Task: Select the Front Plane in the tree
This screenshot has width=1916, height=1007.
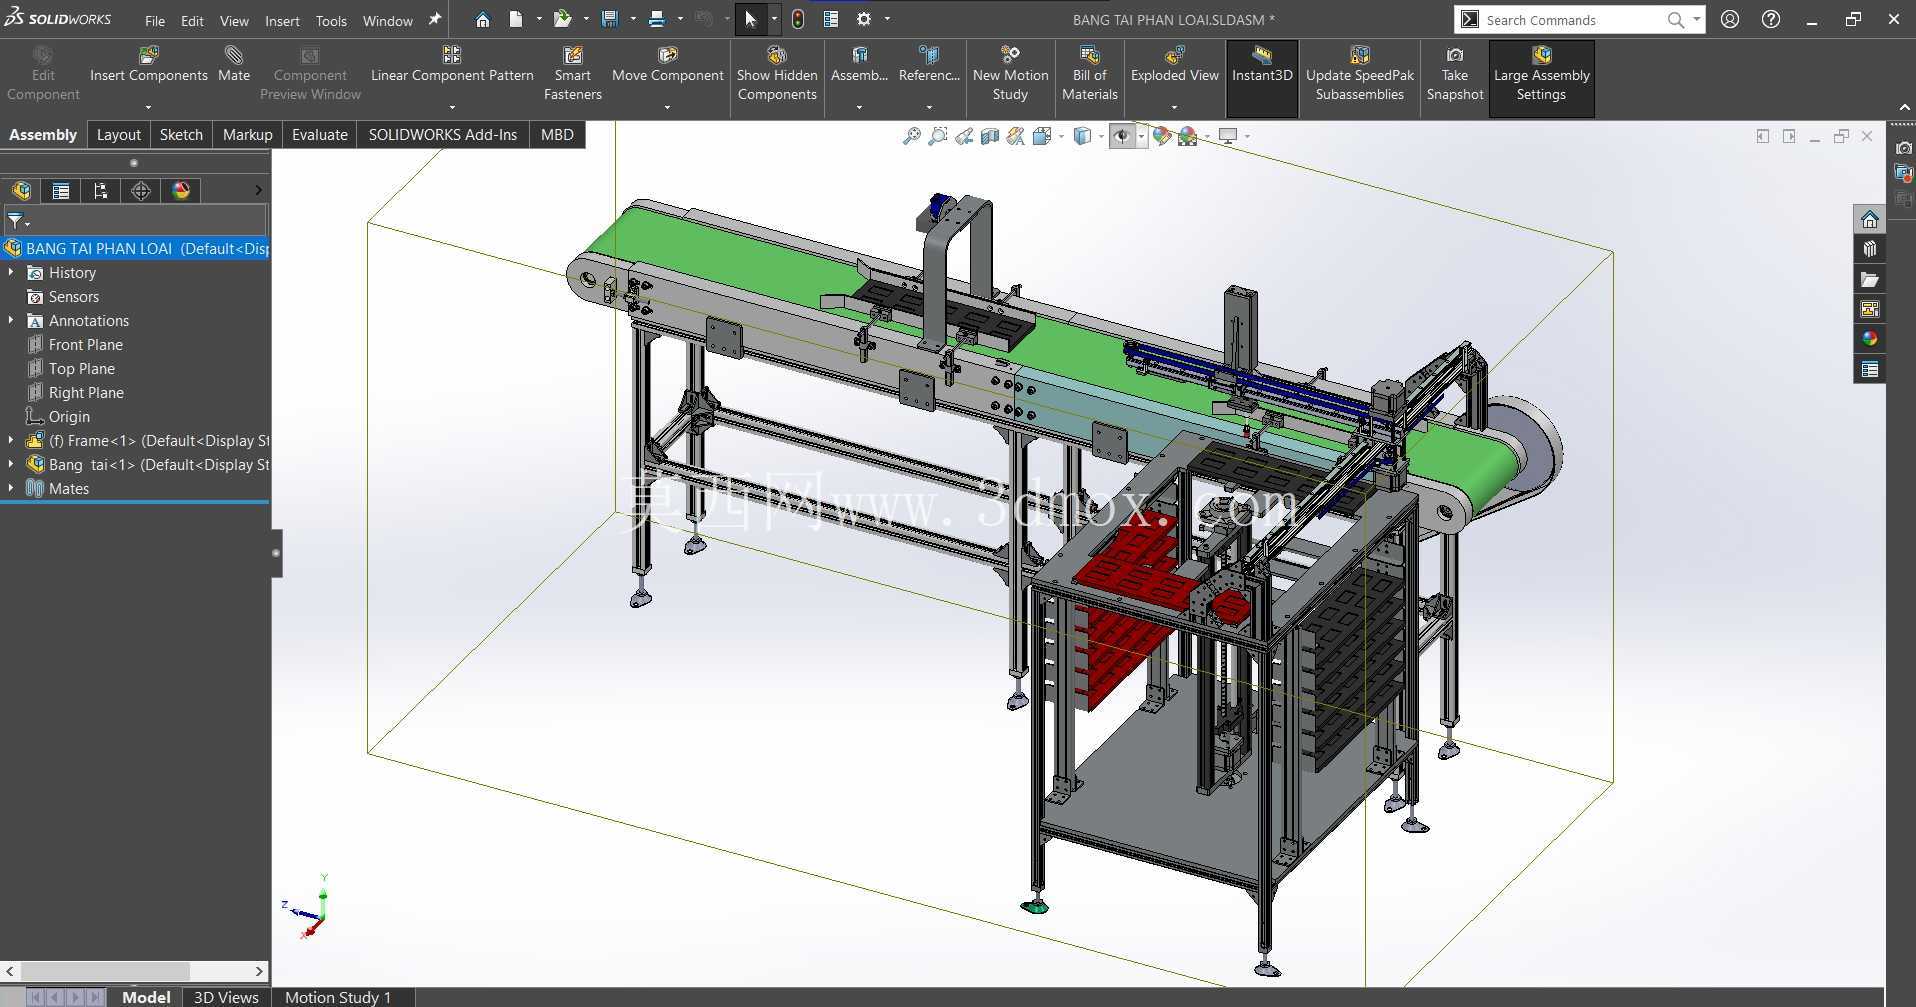Action: point(86,344)
